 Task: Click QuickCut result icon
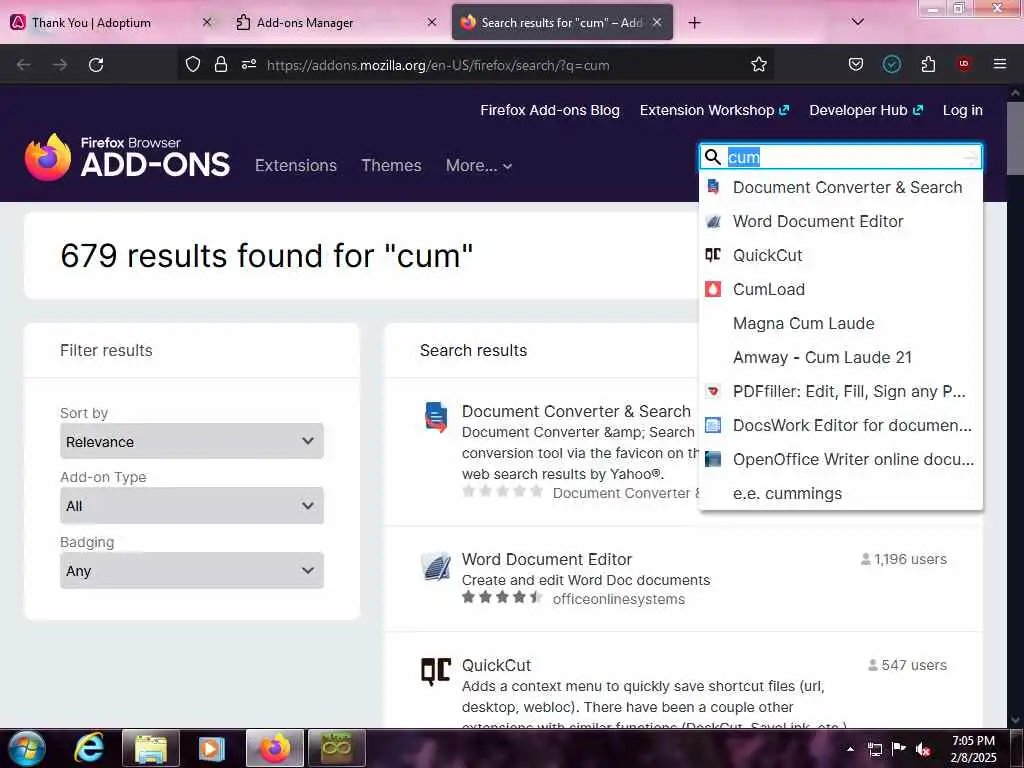pyautogui.click(x=436, y=671)
